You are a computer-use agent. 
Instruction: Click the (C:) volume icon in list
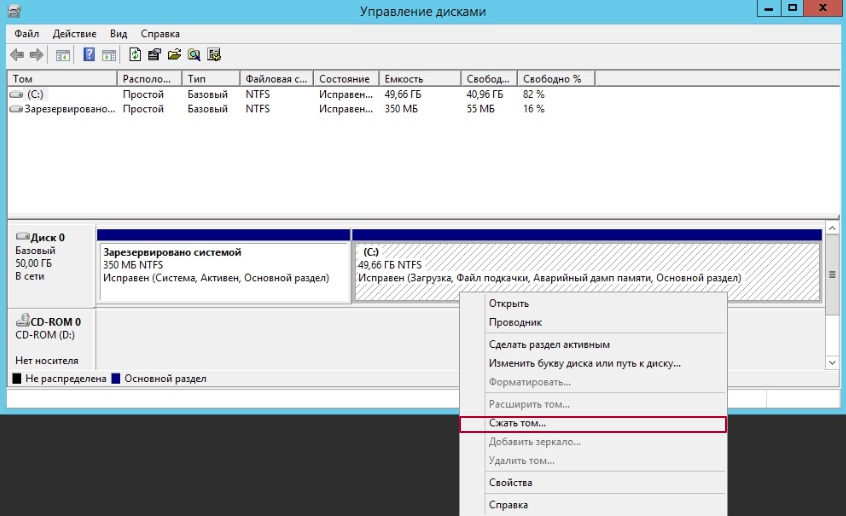(x=16, y=94)
